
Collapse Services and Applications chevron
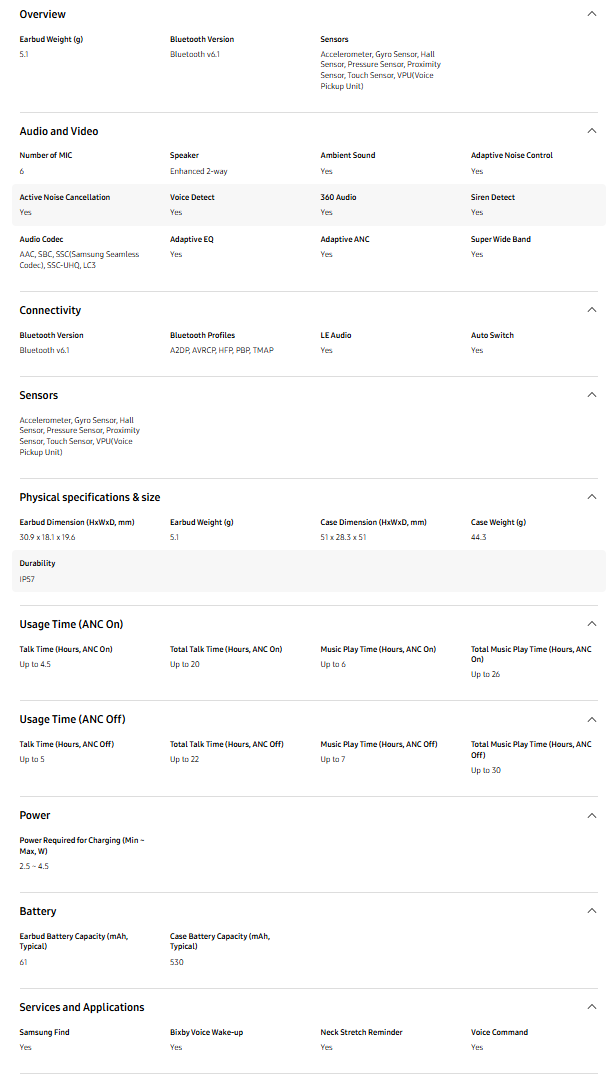click(x=591, y=1007)
